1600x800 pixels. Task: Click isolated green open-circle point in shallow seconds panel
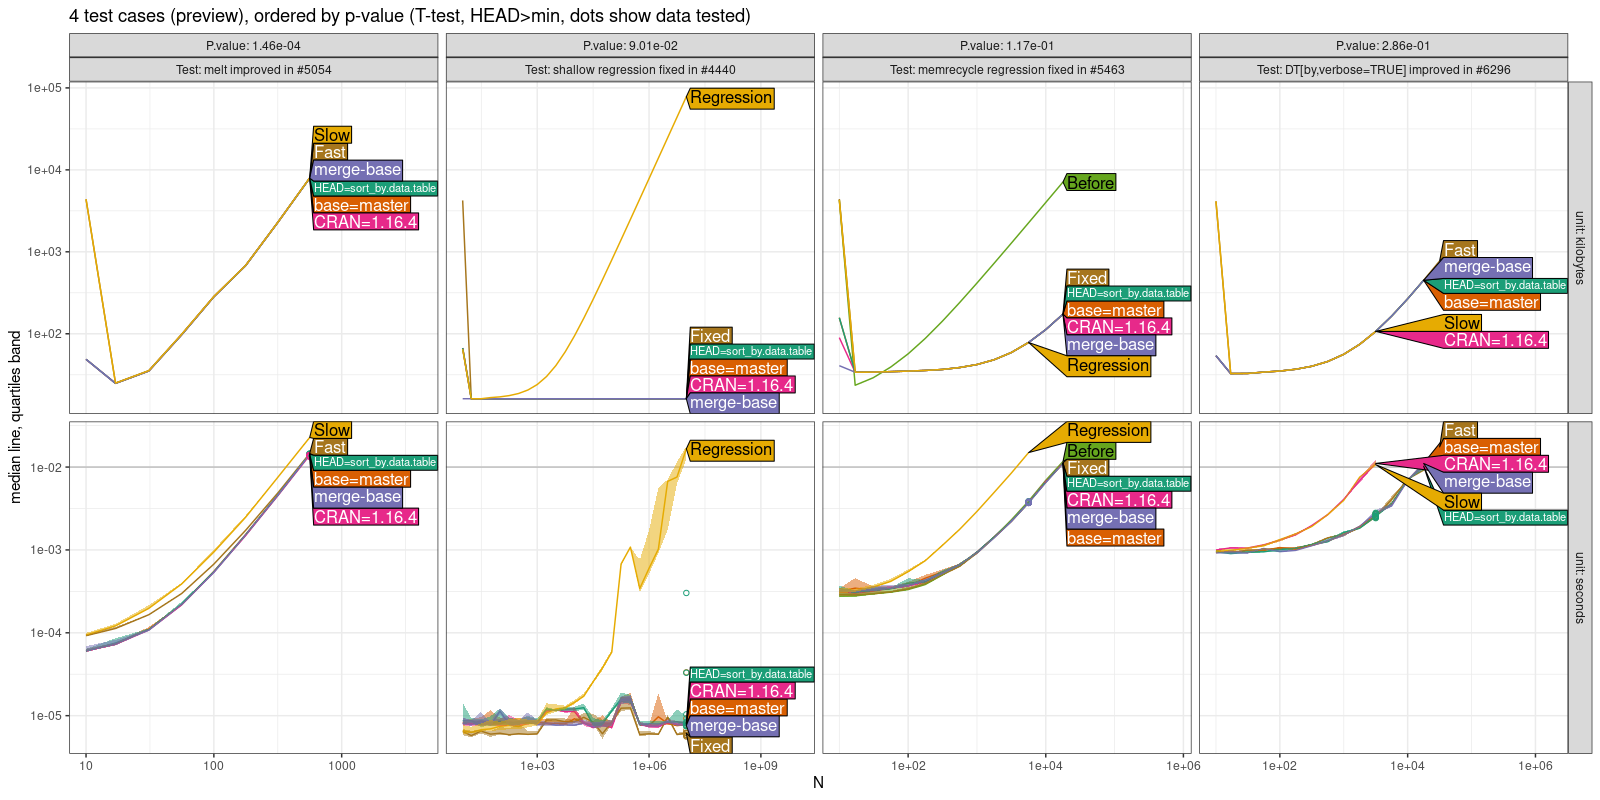point(686,593)
